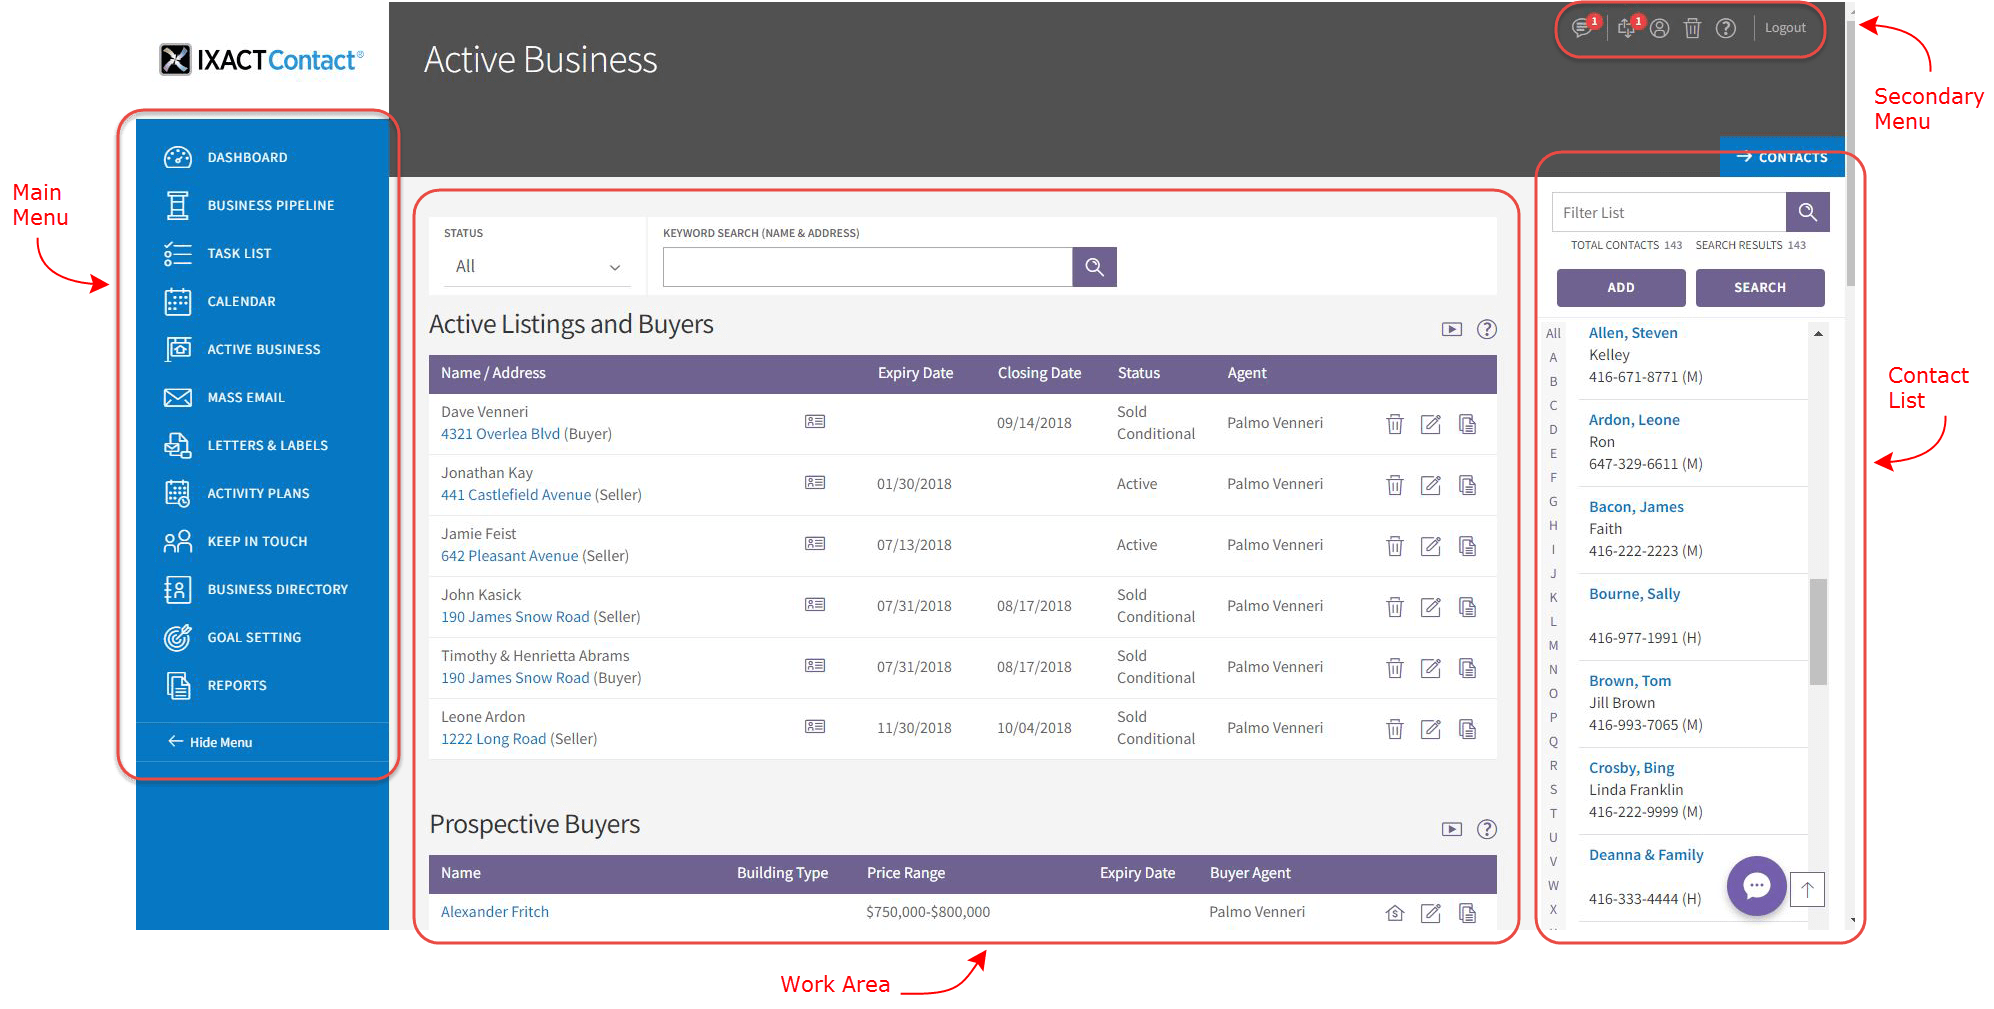
Task: Click the SEARCH contacts button
Action: click(x=1759, y=287)
